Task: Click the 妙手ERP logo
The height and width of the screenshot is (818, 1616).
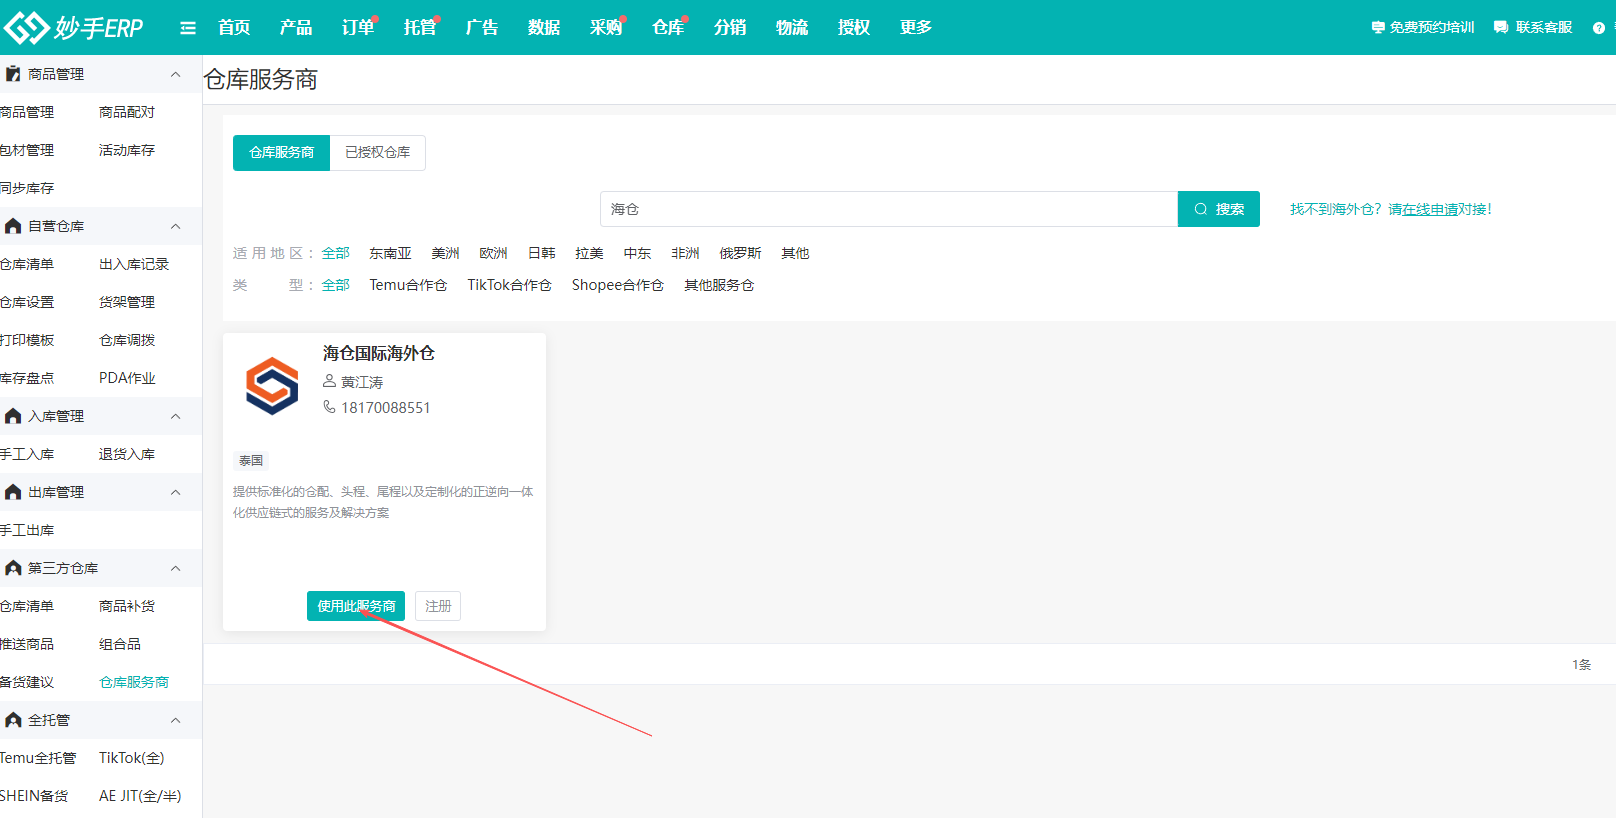Action: pos(74,27)
